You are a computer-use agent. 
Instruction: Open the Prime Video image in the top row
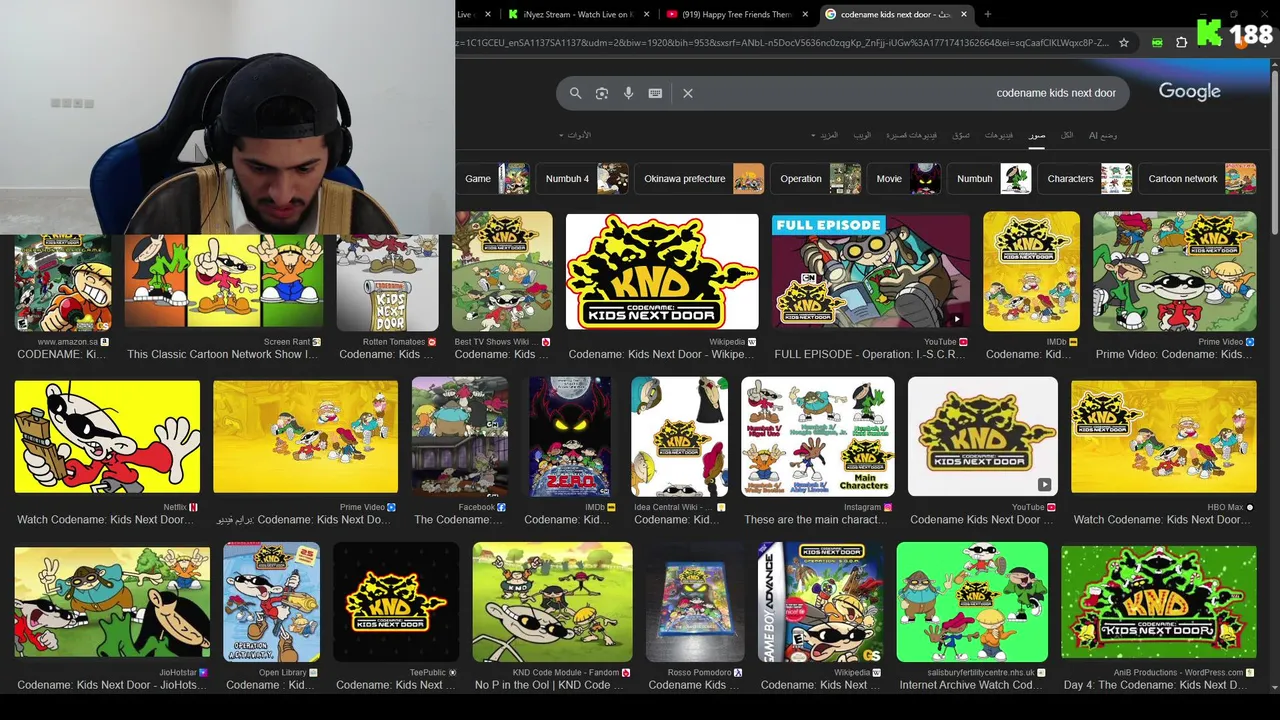pos(1174,271)
